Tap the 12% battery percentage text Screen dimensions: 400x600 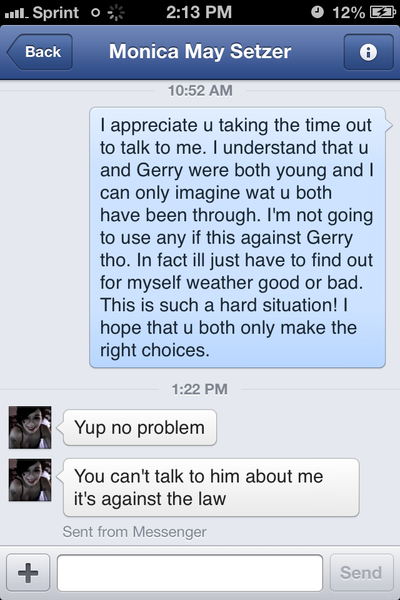(348, 13)
